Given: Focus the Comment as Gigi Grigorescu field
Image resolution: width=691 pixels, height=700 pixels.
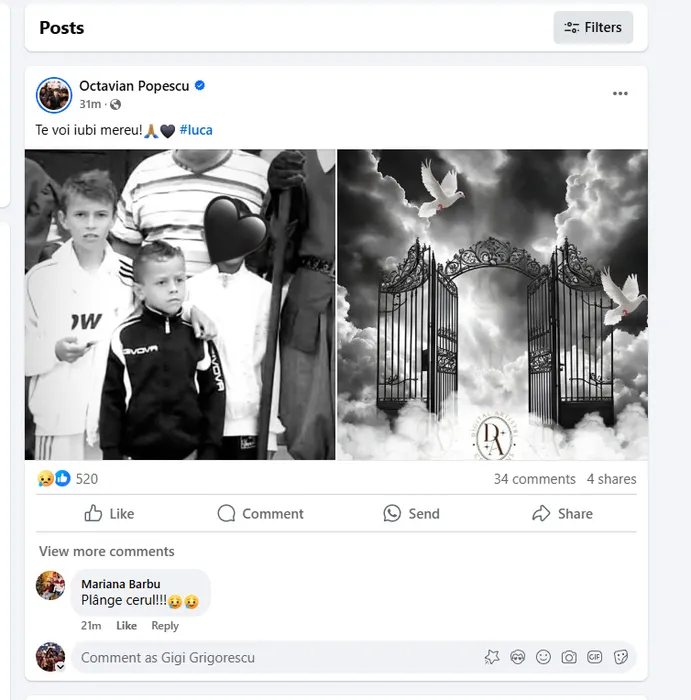Looking at the screenshot, I should pos(270,657).
